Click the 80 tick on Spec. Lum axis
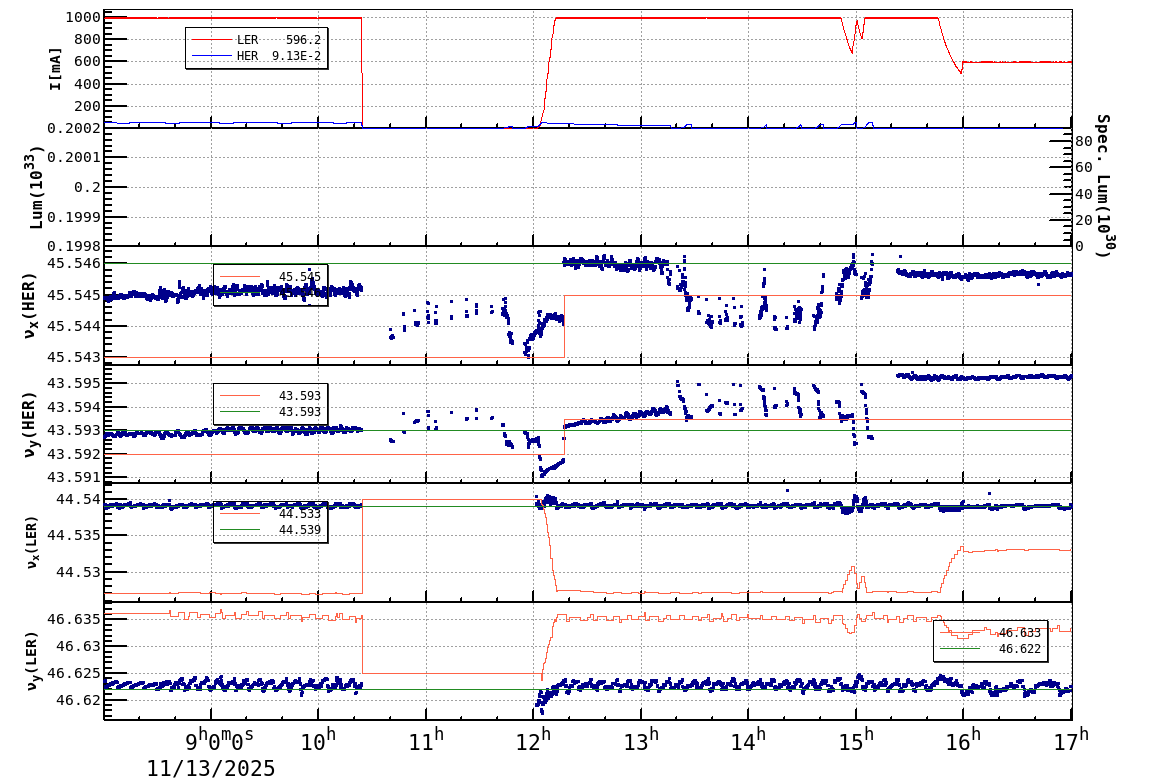Viewport: 1154px width, 782px height. pyautogui.click(x=1083, y=141)
